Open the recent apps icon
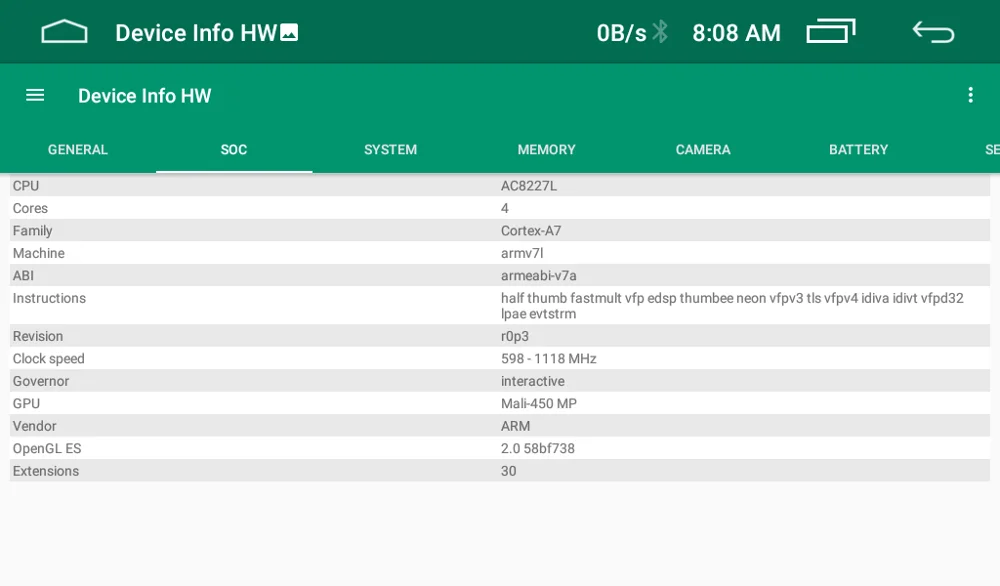This screenshot has width=1000, height=586. click(831, 32)
